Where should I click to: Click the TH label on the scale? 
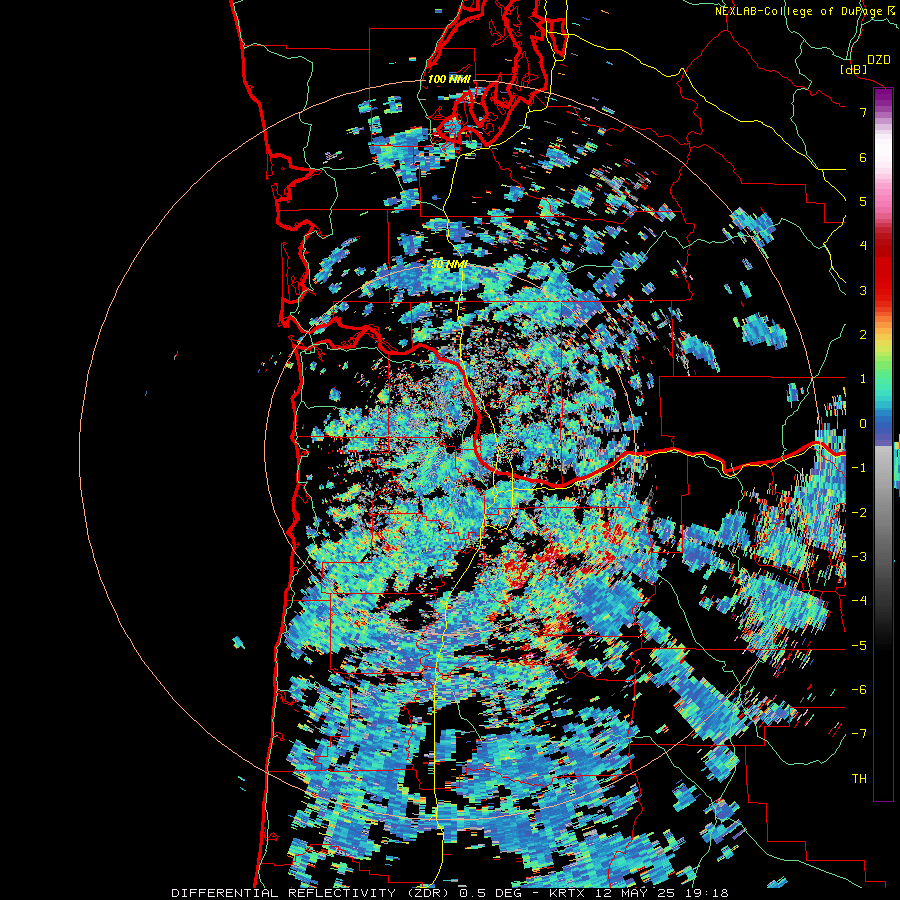[859, 779]
